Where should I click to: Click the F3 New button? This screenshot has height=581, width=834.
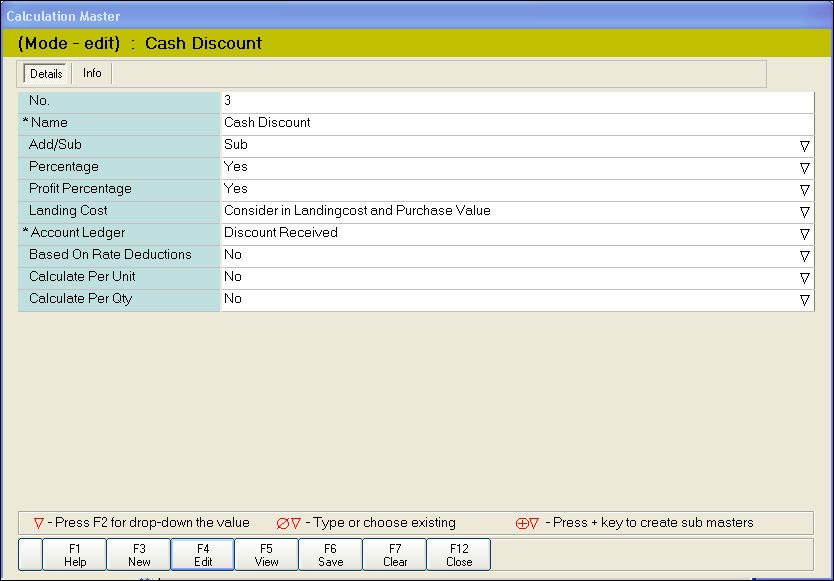(x=139, y=555)
